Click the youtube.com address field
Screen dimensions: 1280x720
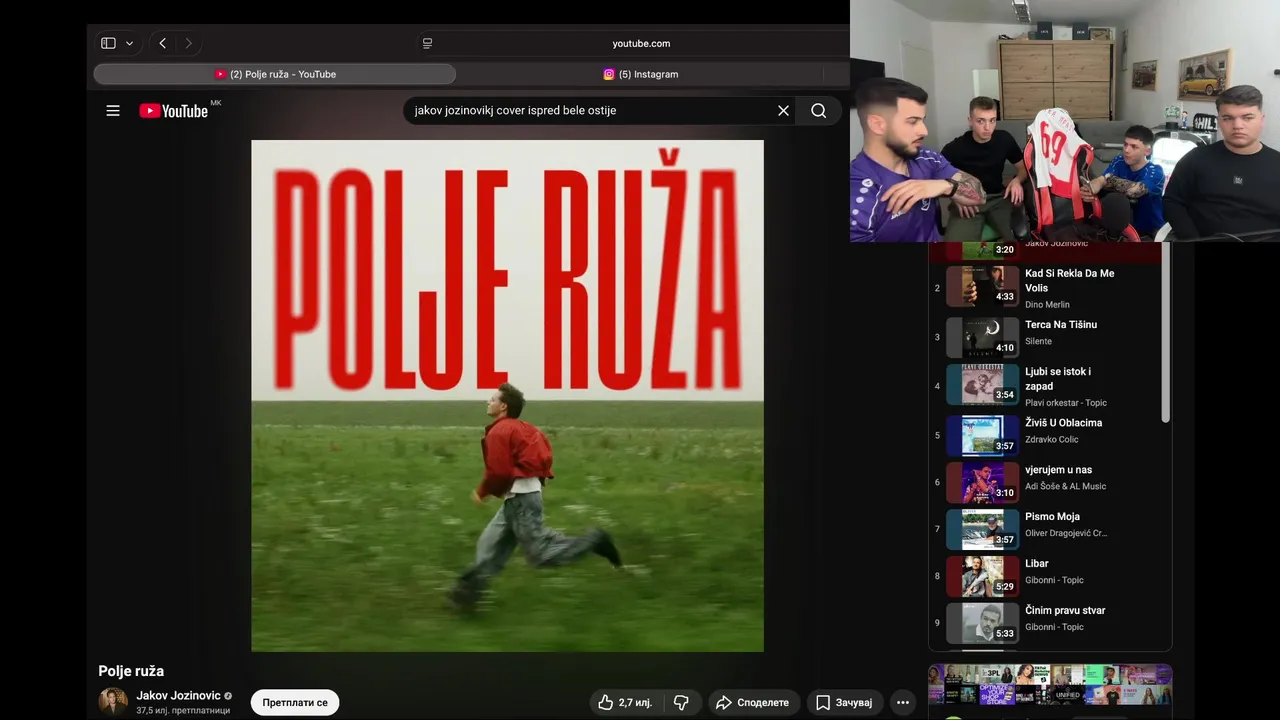[641, 43]
